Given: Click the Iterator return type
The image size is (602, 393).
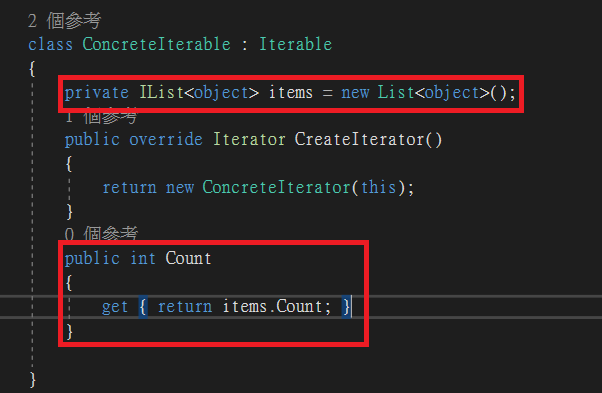Looking at the screenshot, I should point(249,139).
